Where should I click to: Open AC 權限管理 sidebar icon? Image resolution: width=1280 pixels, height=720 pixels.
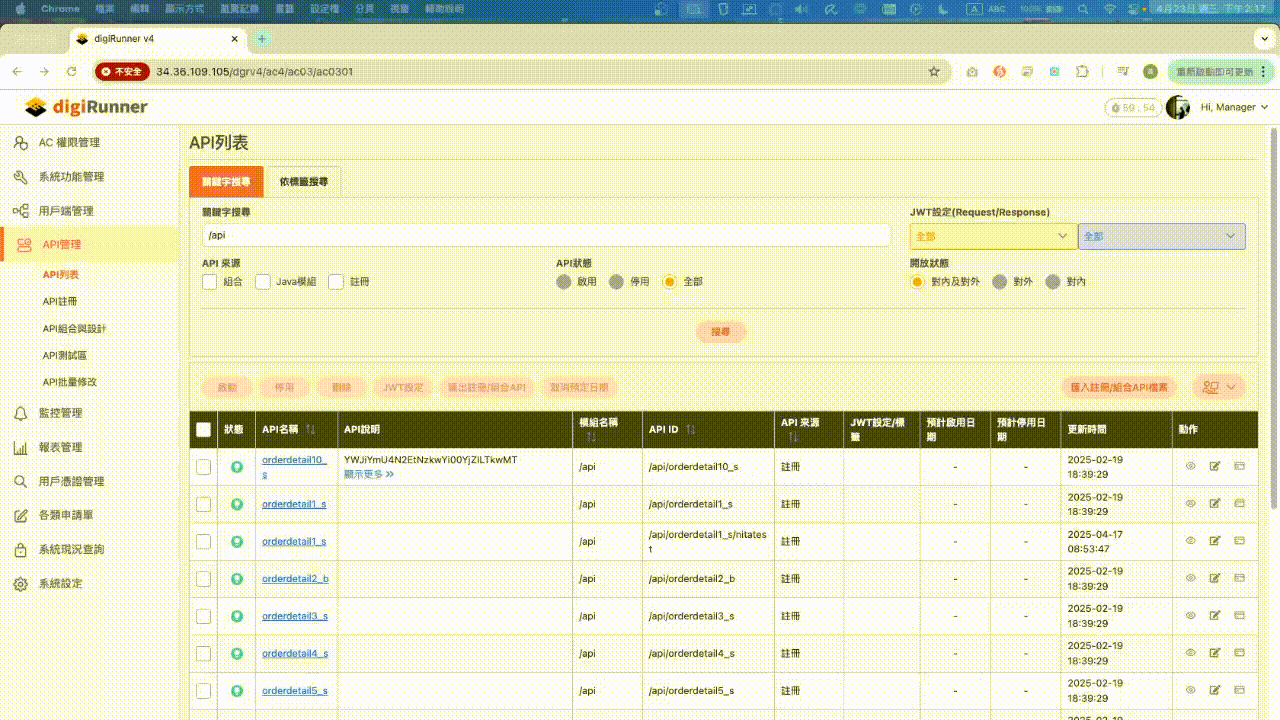20,143
